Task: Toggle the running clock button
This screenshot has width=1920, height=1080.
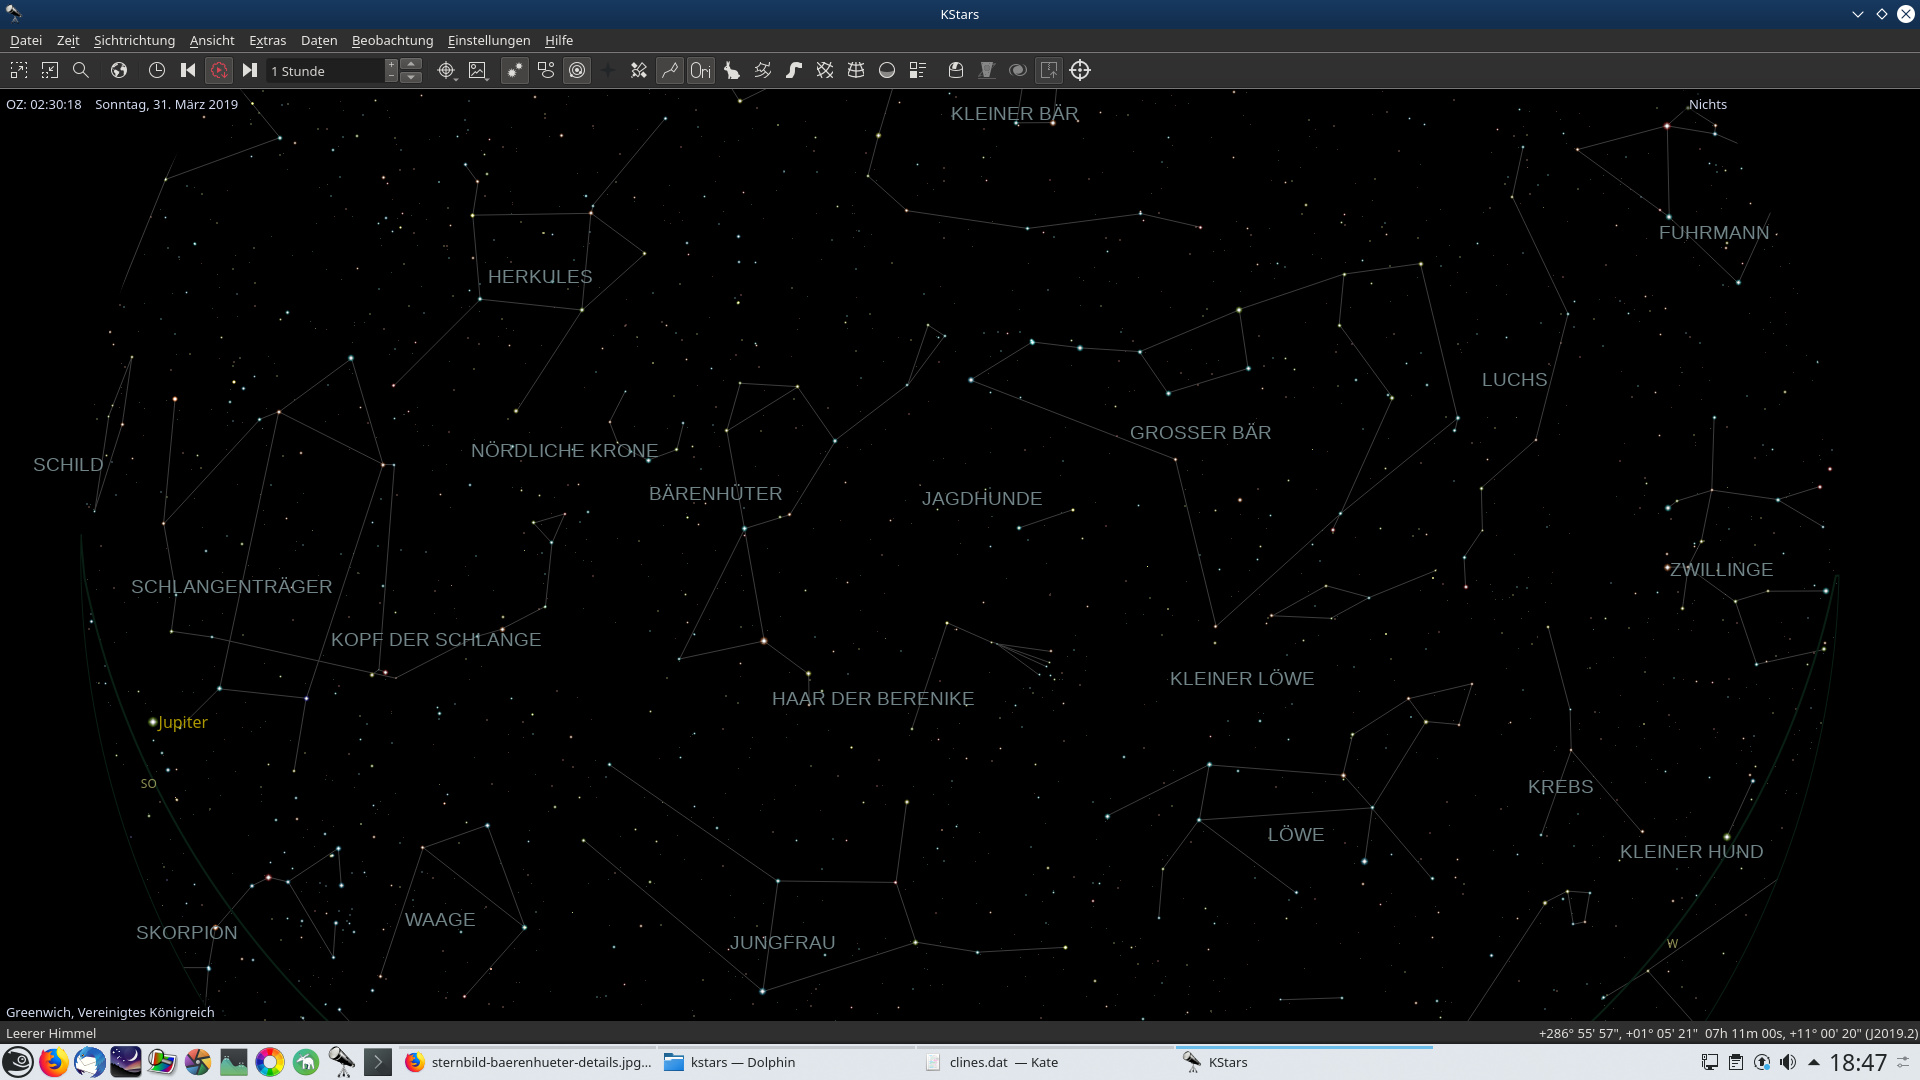Action: point(219,70)
